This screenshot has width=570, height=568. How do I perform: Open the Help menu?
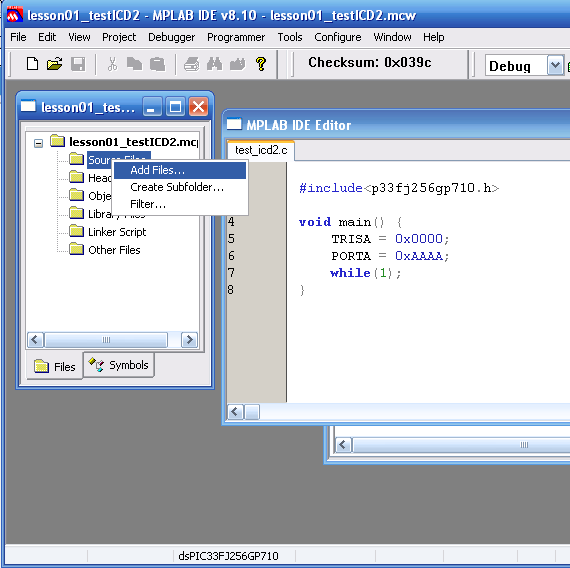(433, 37)
